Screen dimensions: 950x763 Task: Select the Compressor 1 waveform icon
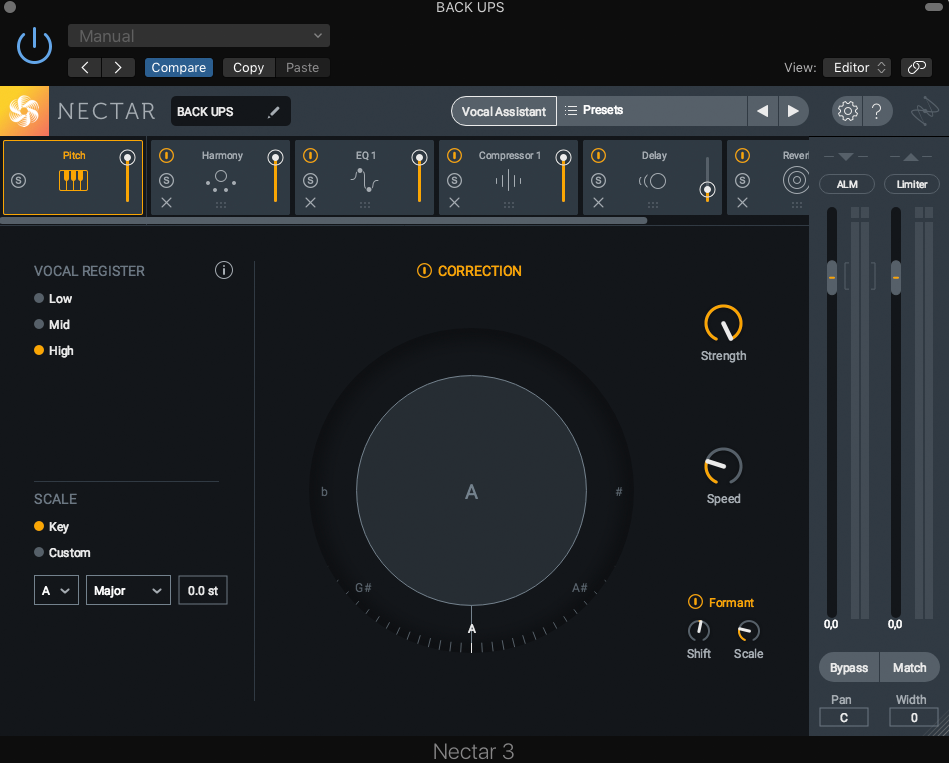pos(508,180)
